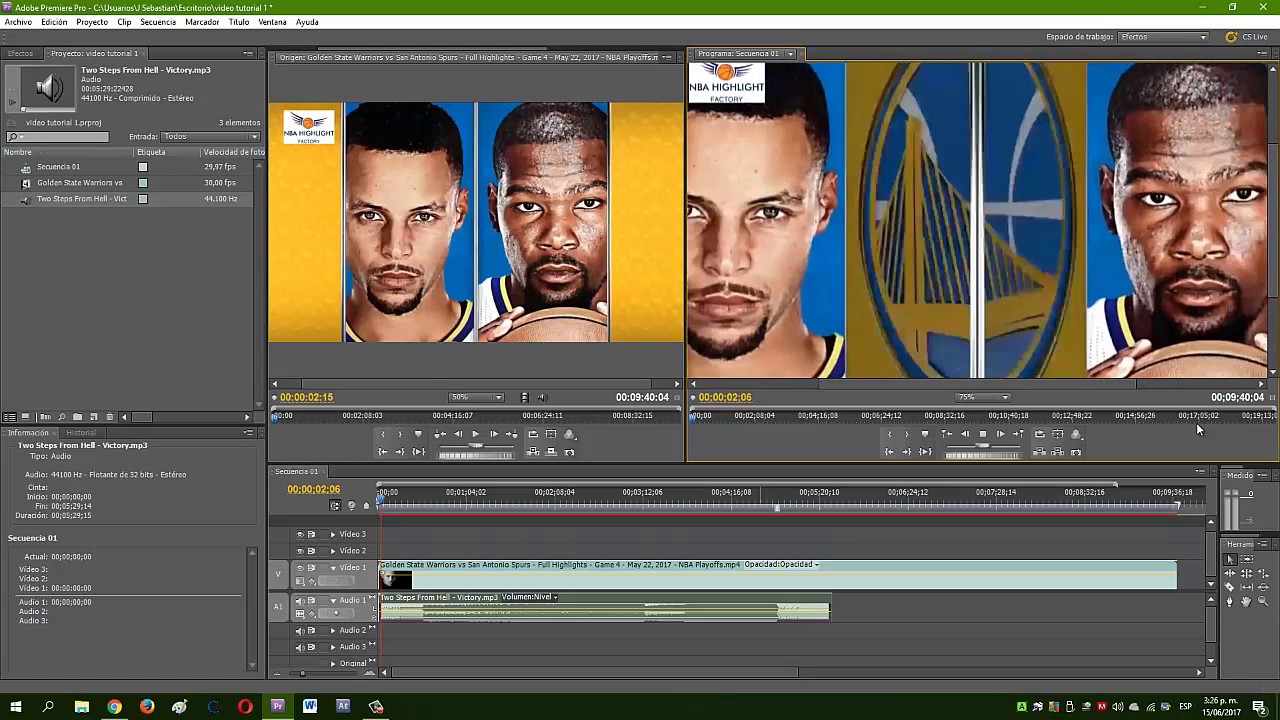Click the Snap icon in timeline header
The width and height of the screenshot is (1280, 720).
[x=336, y=506]
